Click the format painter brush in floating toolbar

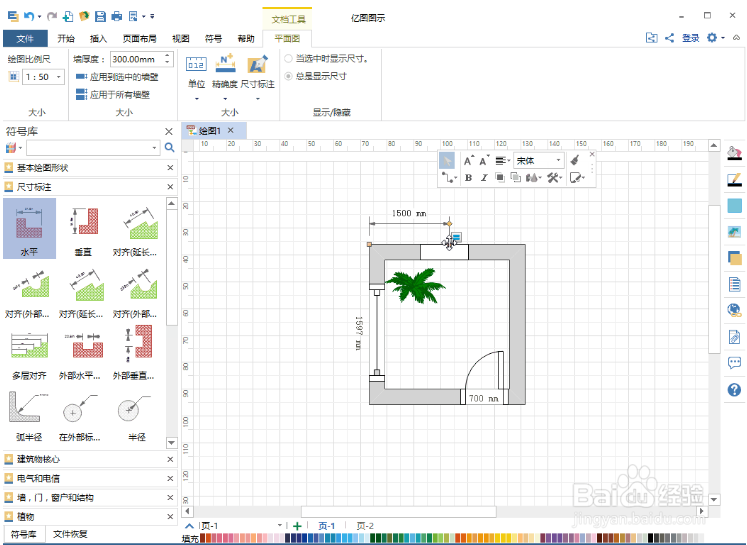(575, 160)
